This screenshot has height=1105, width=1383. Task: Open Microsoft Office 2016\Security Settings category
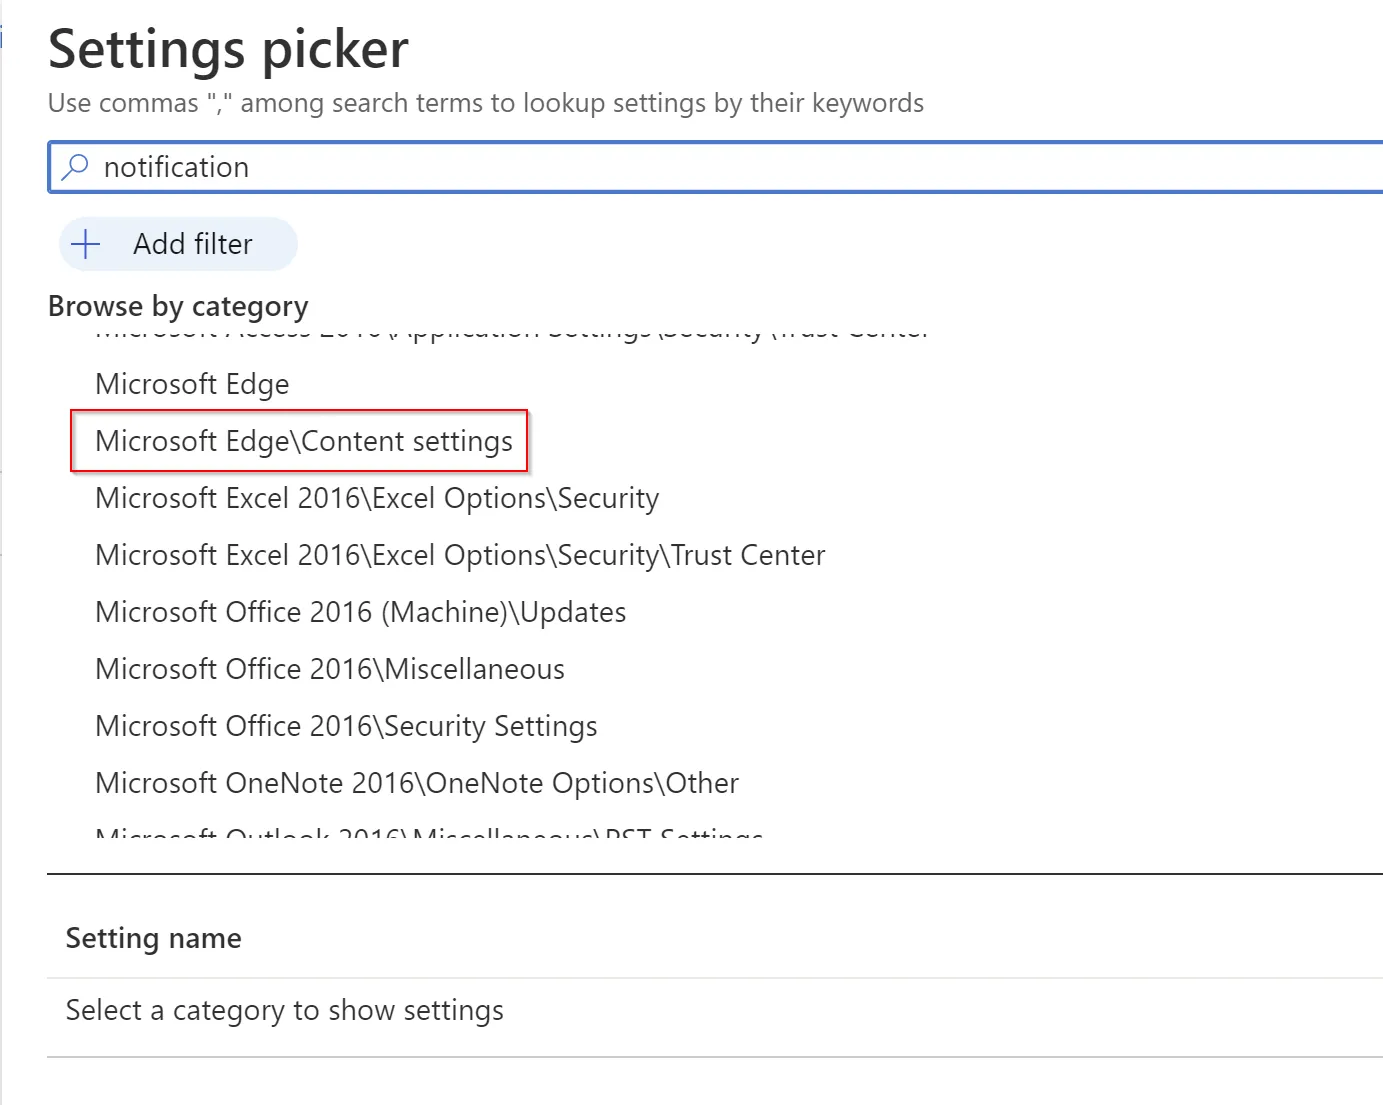346,726
